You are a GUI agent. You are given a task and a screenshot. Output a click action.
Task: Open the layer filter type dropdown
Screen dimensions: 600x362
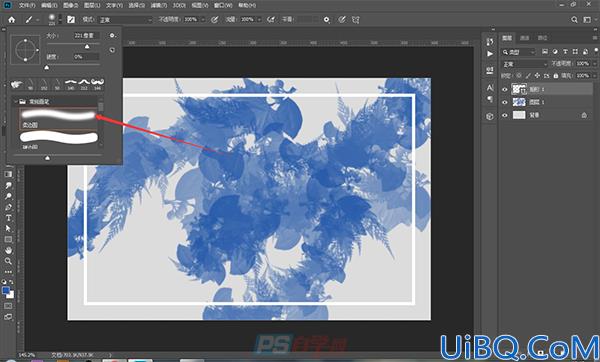click(x=519, y=52)
